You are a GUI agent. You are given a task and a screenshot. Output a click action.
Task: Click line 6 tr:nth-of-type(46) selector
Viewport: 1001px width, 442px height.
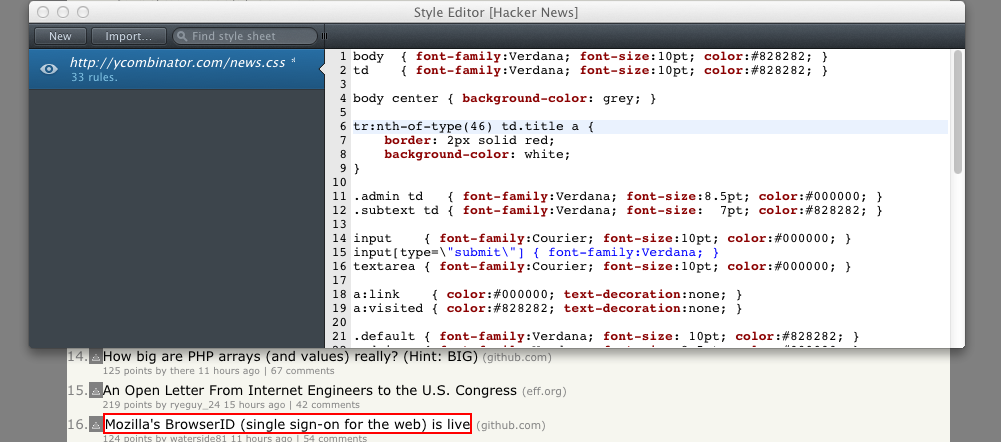473,126
